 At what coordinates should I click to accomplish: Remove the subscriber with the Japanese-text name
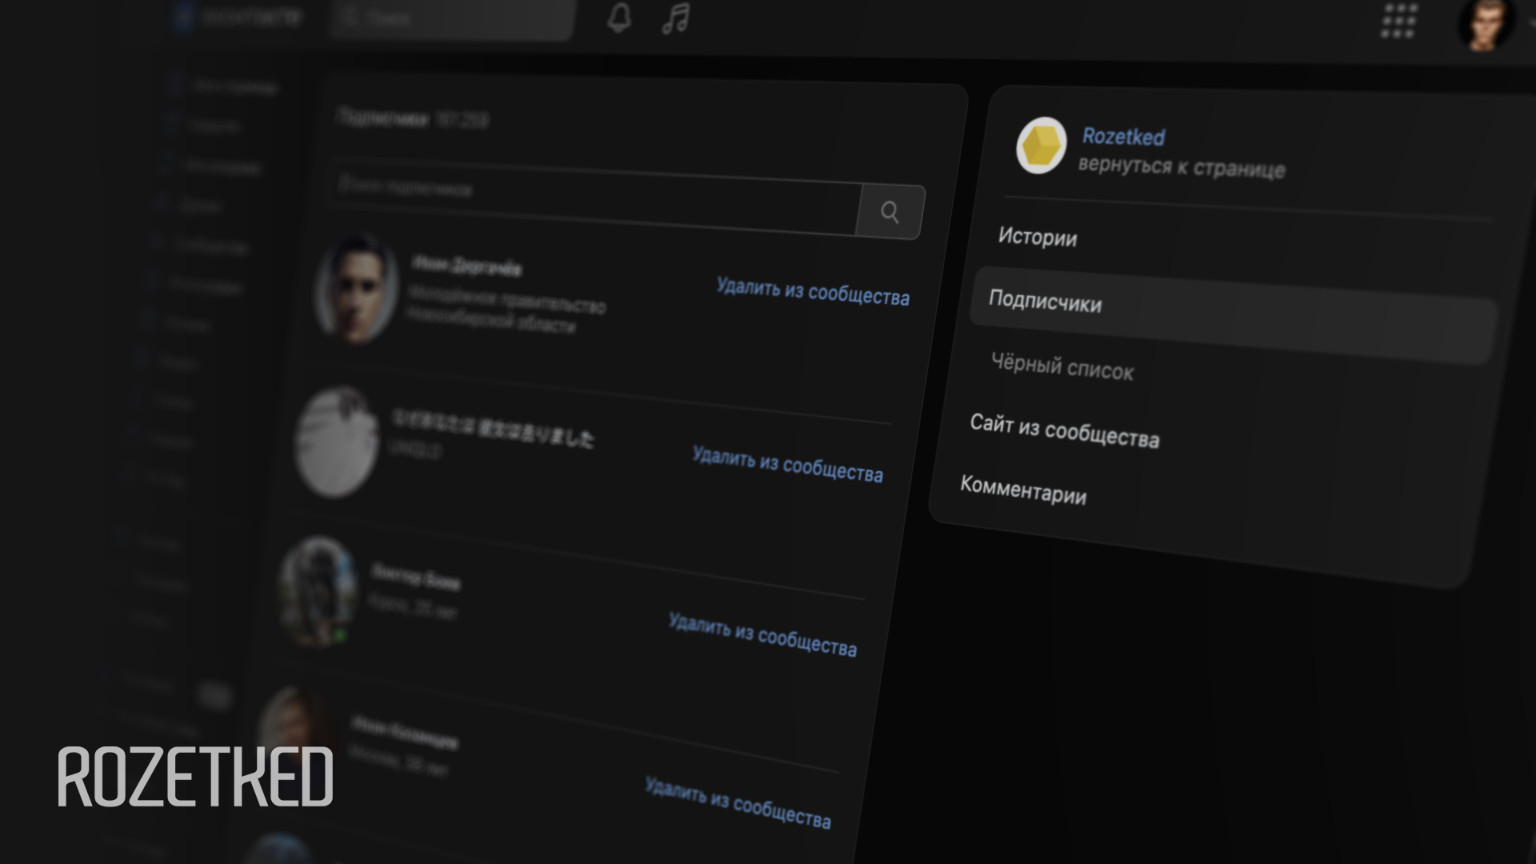787,465
